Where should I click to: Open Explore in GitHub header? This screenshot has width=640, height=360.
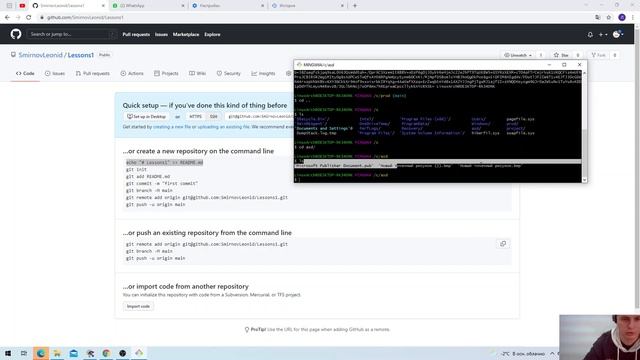(x=212, y=35)
